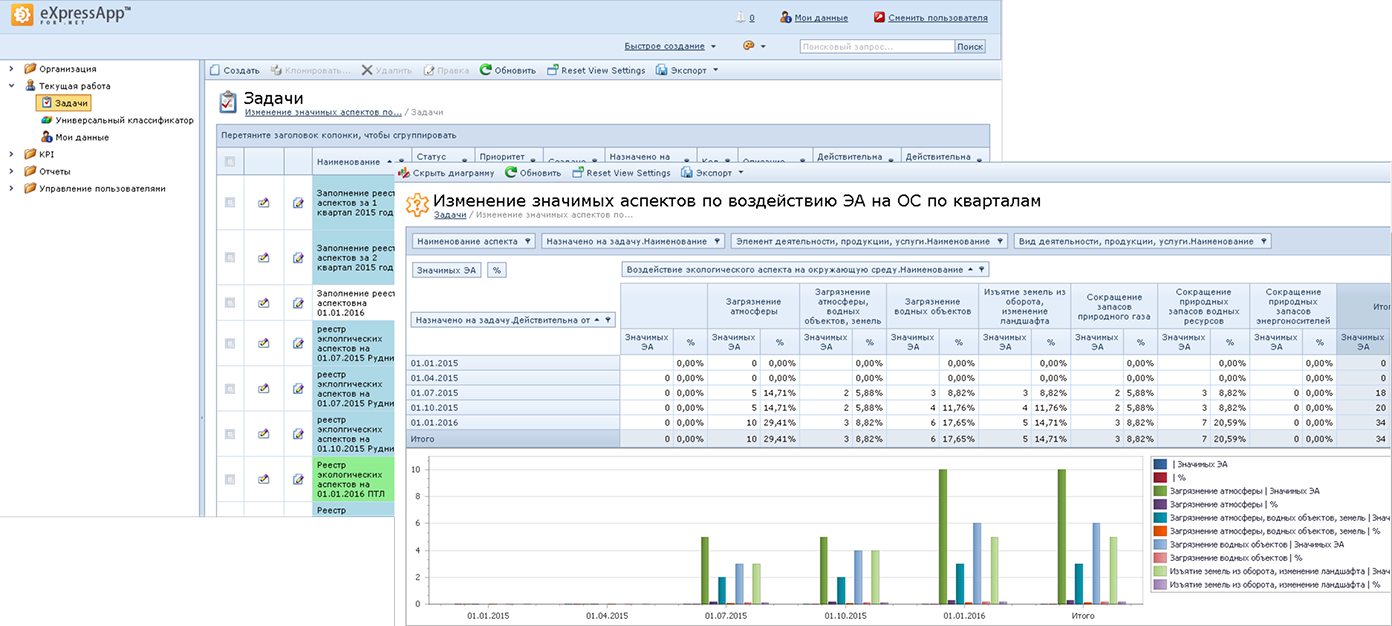Expand the KPI tree node
Viewport: 1392px width, 626px height.
[11, 154]
